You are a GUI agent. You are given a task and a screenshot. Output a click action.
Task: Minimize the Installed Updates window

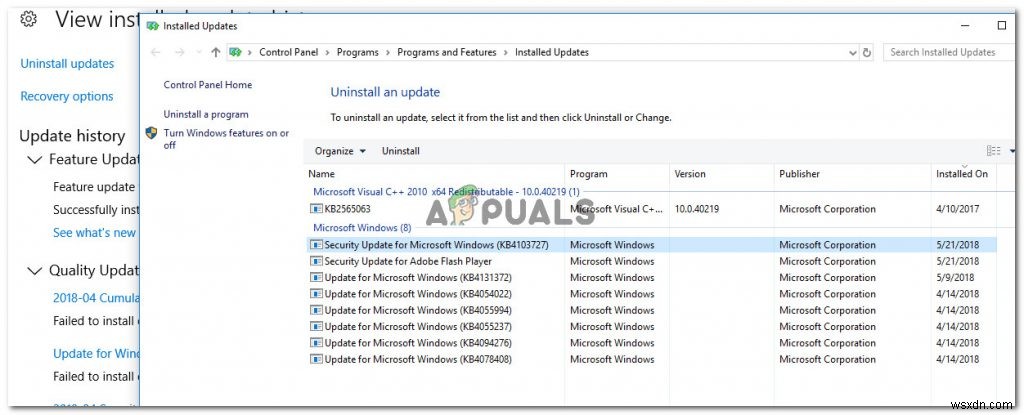pyautogui.click(x=965, y=26)
